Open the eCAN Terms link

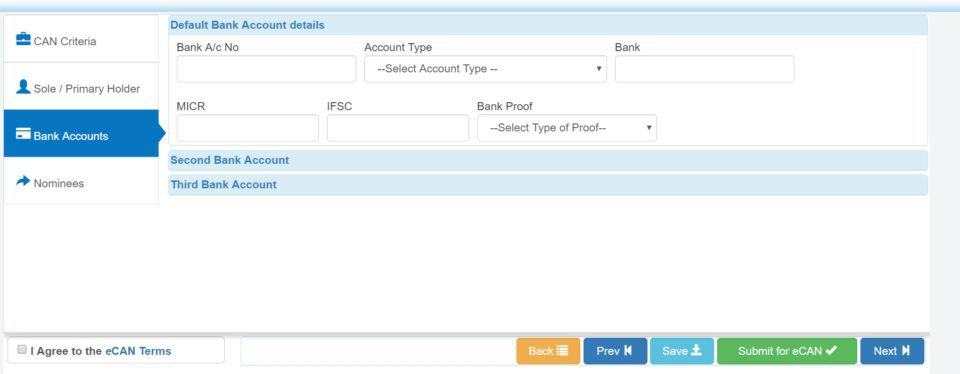(x=138, y=351)
